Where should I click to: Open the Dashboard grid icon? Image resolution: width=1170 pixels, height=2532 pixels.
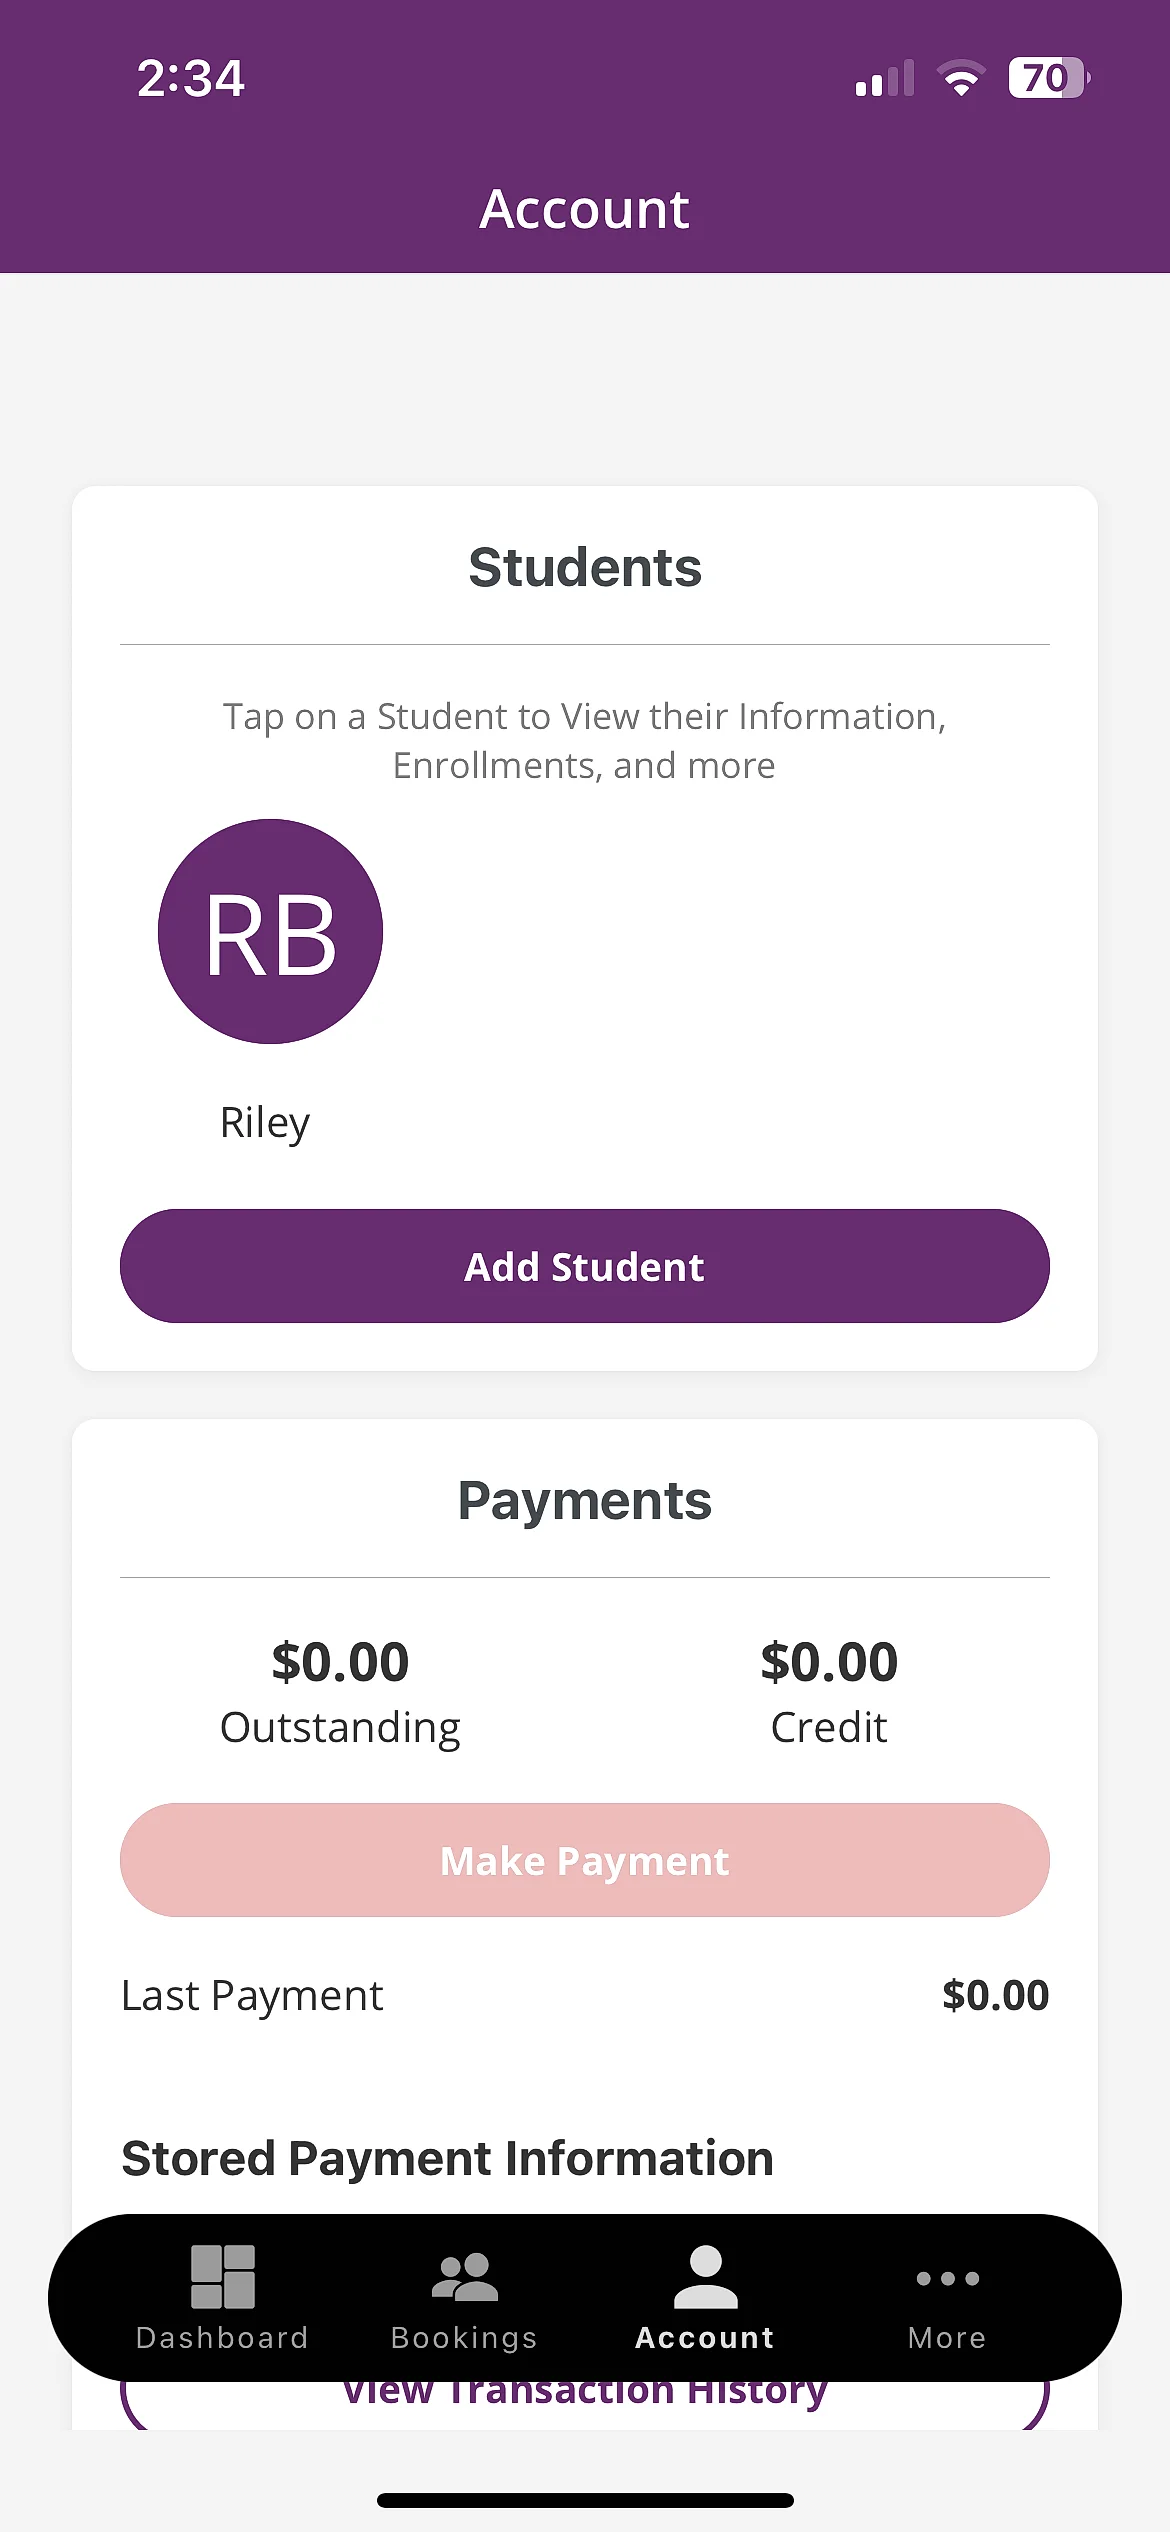(222, 2277)
